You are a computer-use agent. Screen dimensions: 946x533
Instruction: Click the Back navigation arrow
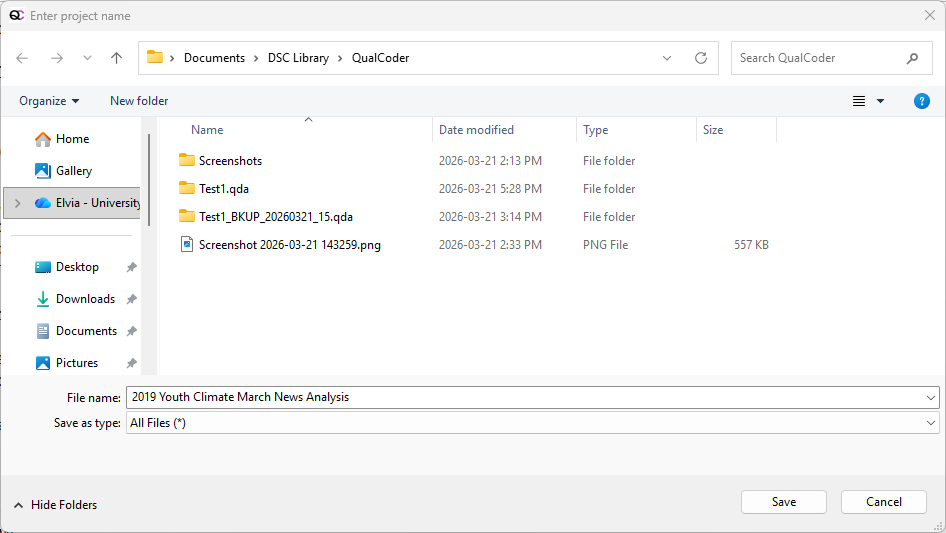click(x=22, y=58)
